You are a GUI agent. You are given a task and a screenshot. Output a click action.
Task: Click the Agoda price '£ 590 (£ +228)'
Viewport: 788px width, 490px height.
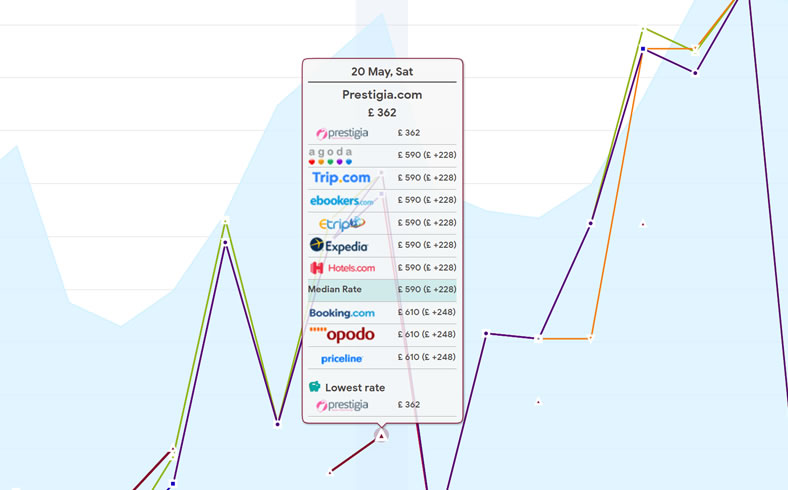click(x=427, y=155)
